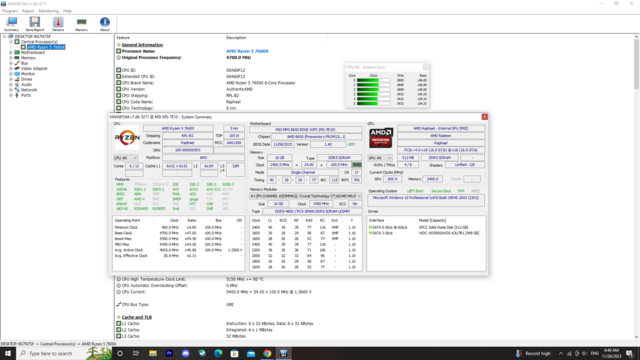This screenshot has height=360, width=640.
Task: Open the GPU #0 selector dropdown
Action: tap(380, 158)
